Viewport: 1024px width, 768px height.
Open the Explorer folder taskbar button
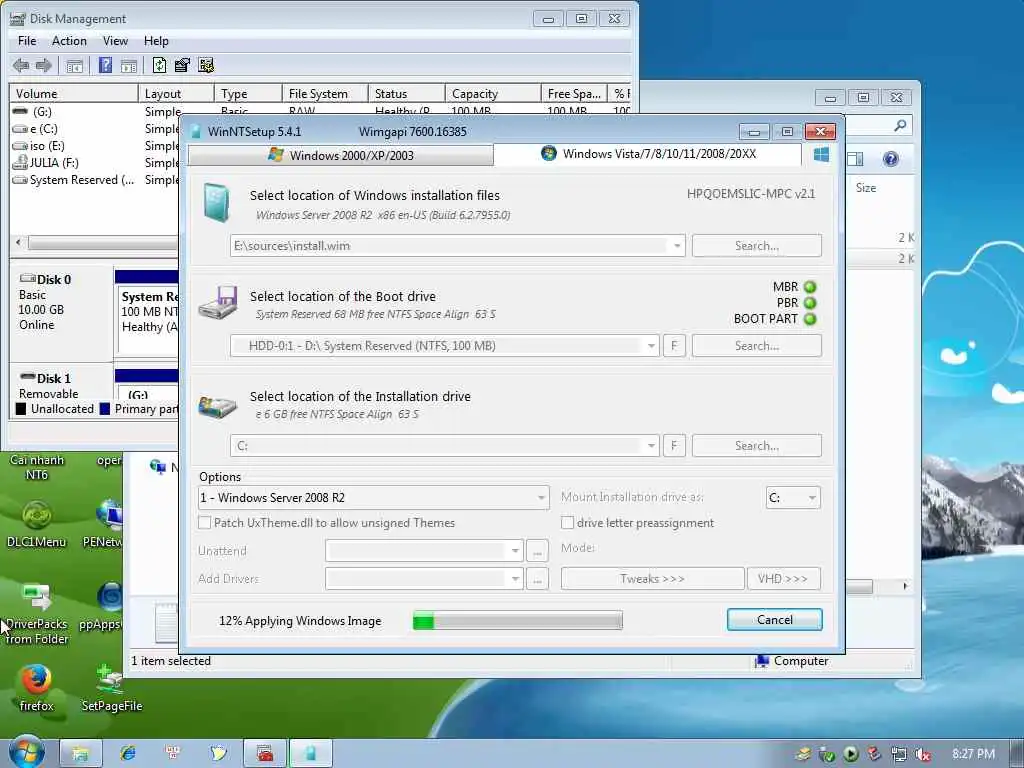click(x=80, y=753)
